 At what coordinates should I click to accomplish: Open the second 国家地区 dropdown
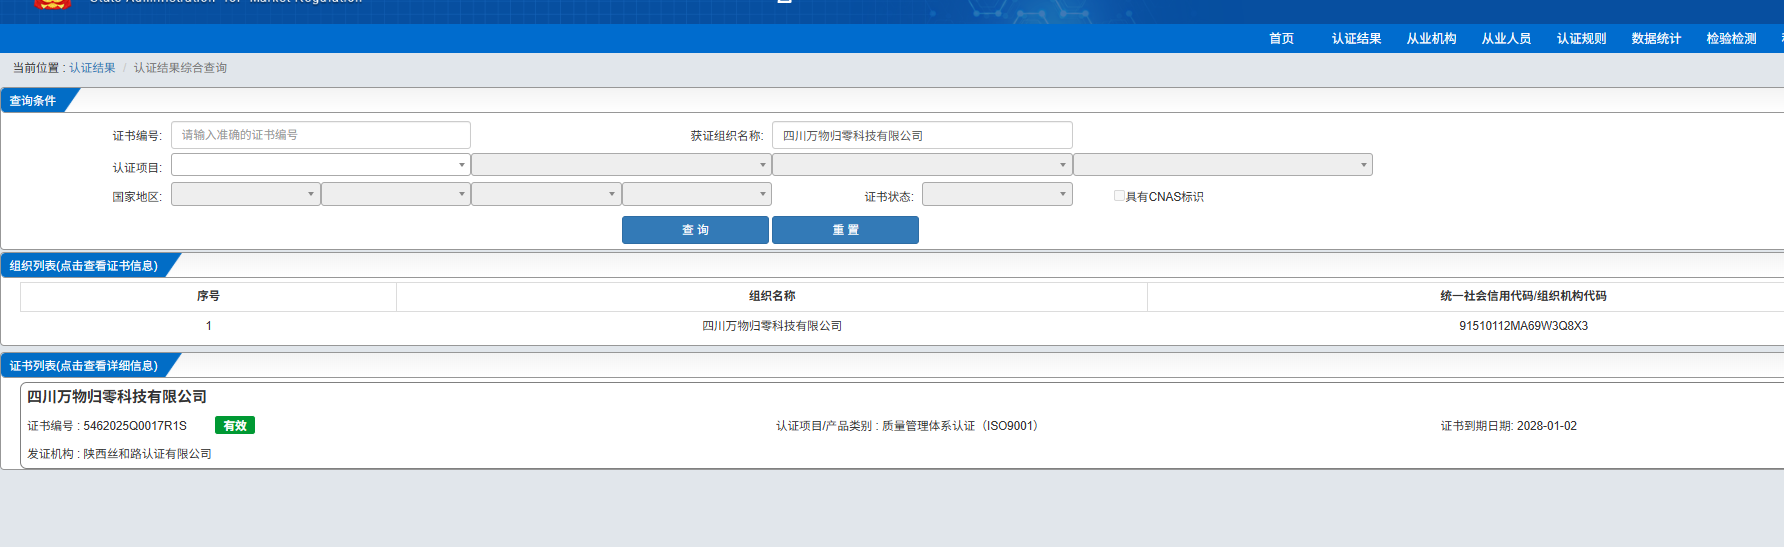point(396,194)
